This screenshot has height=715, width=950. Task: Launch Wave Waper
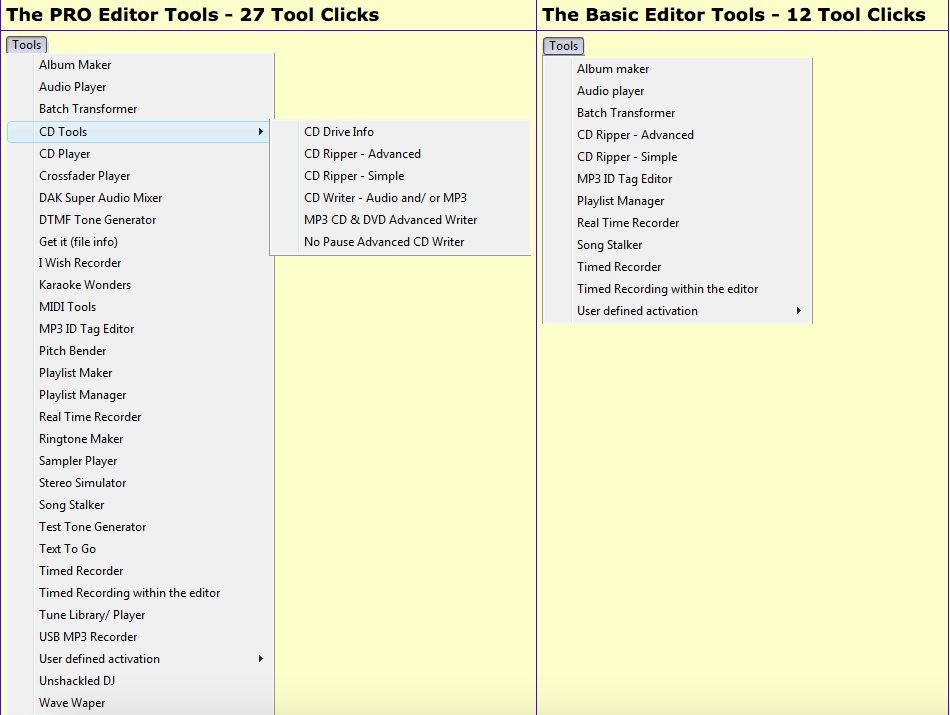(x=72, y=703)
